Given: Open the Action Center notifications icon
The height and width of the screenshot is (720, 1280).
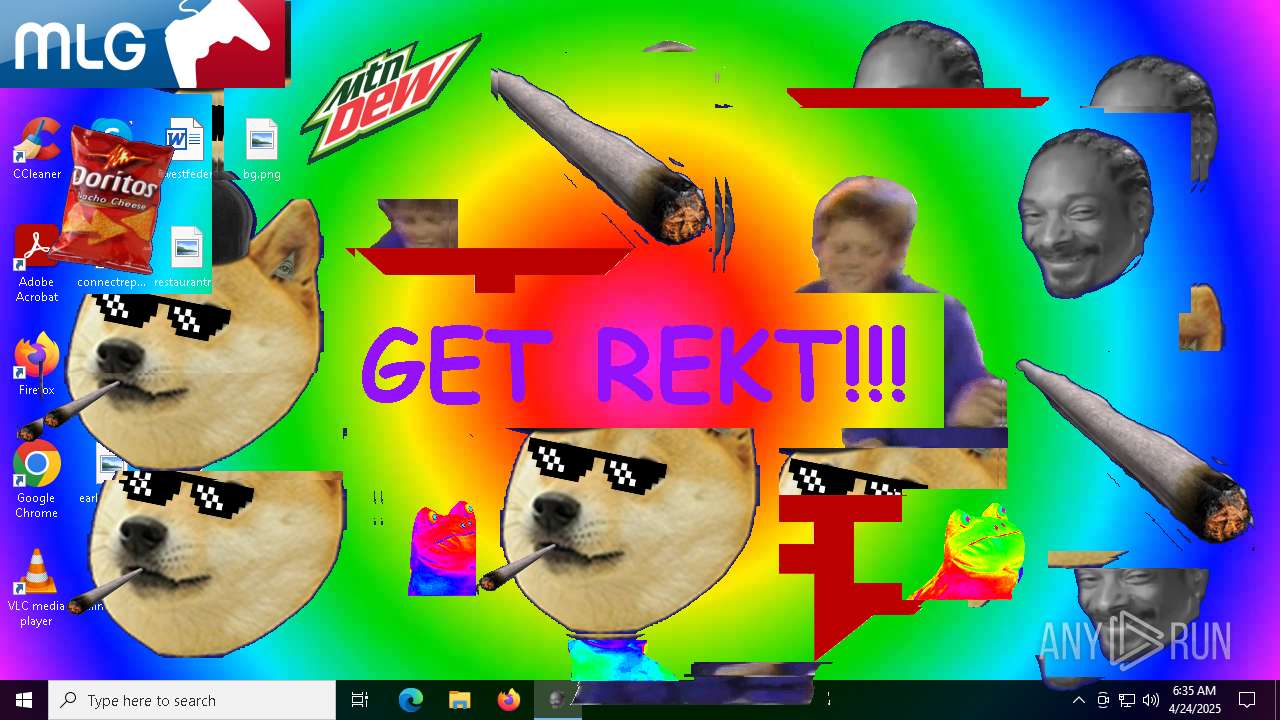Looking at the screenshot, I should [x=1247, y=700].
